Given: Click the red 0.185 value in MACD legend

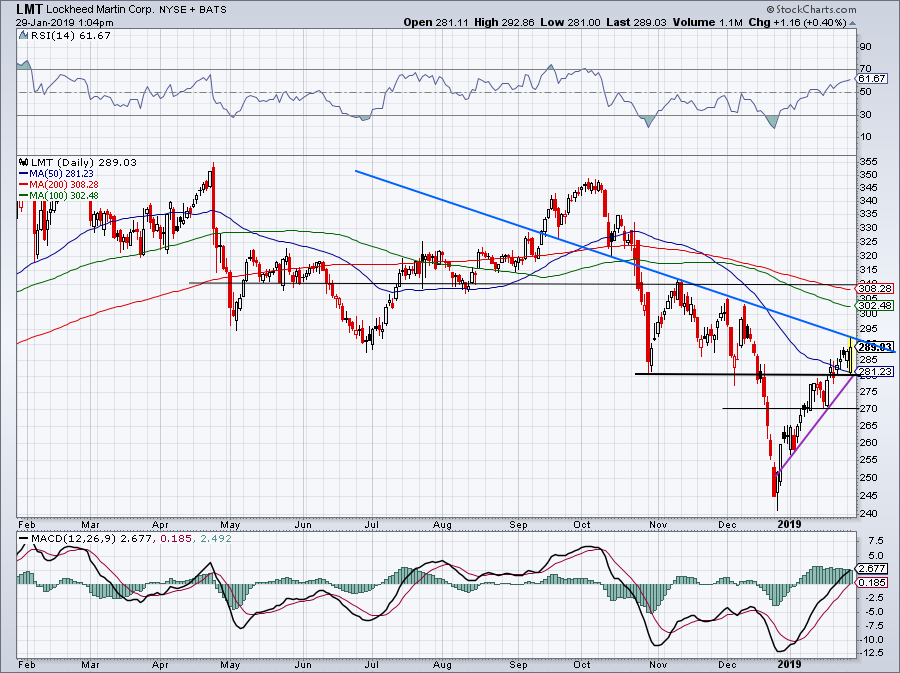Looking at the screenshot, I should (x=174, y=539).
